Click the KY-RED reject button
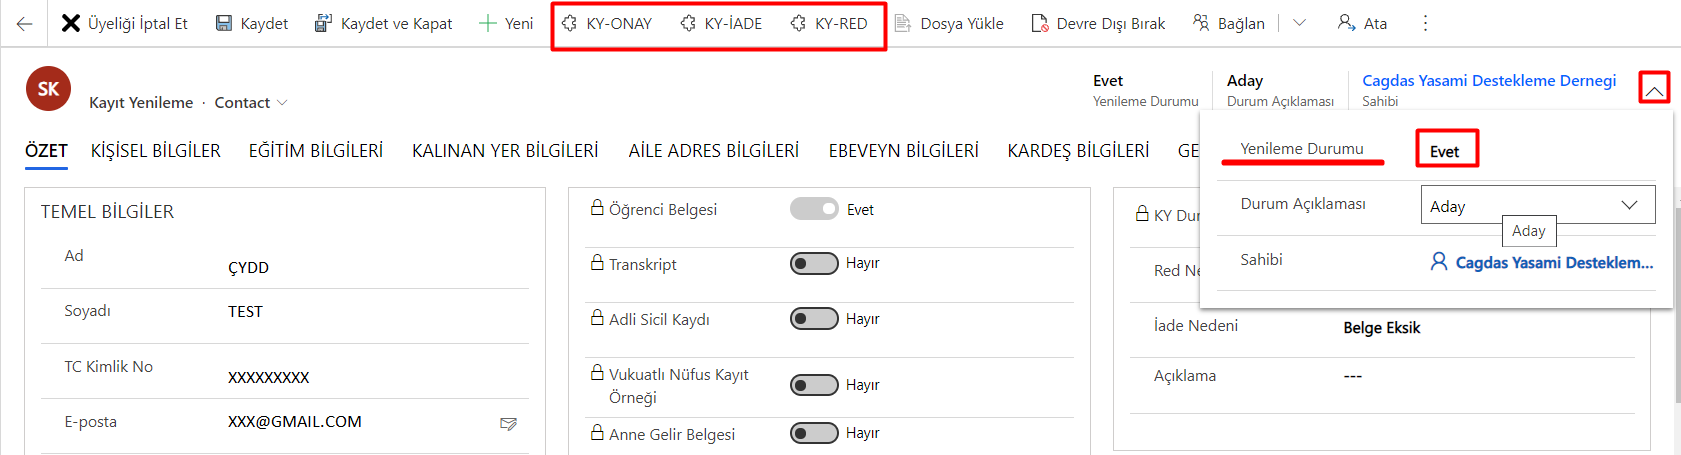 click(x=829, y=23)
